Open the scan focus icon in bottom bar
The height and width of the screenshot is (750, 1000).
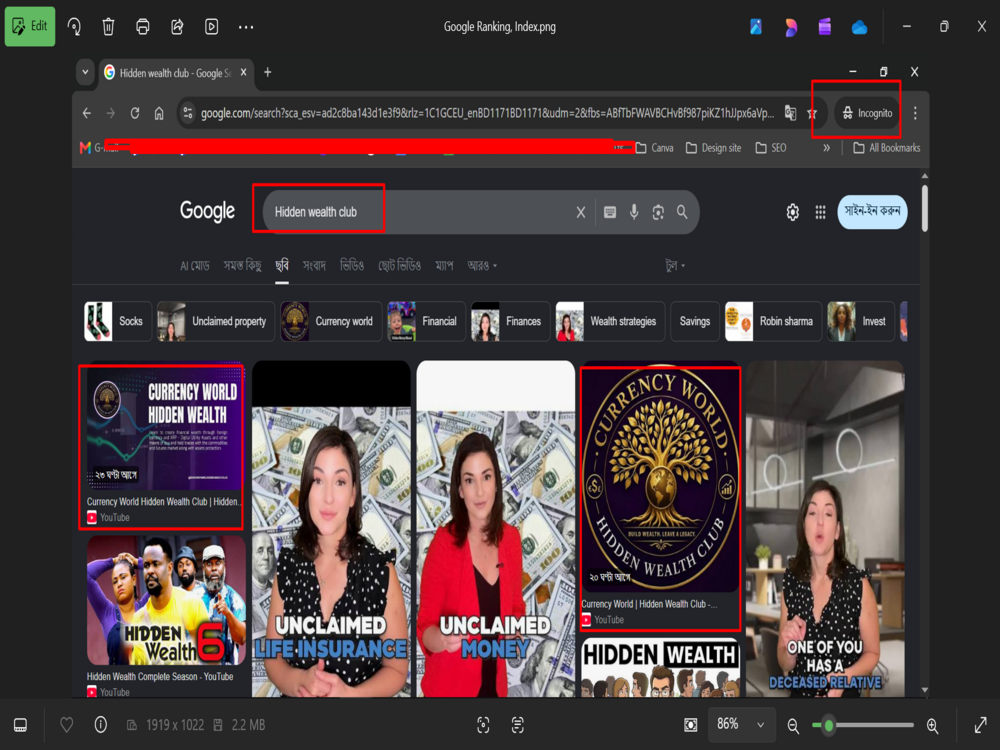[483, 725]
